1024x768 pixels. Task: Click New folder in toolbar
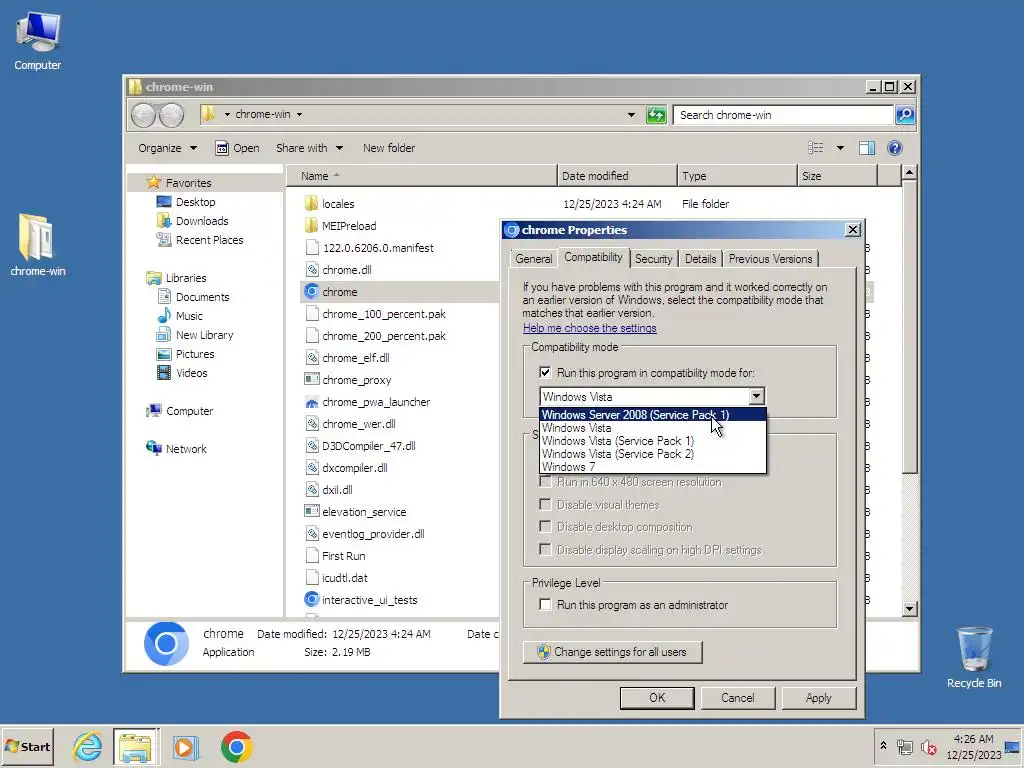389,148
